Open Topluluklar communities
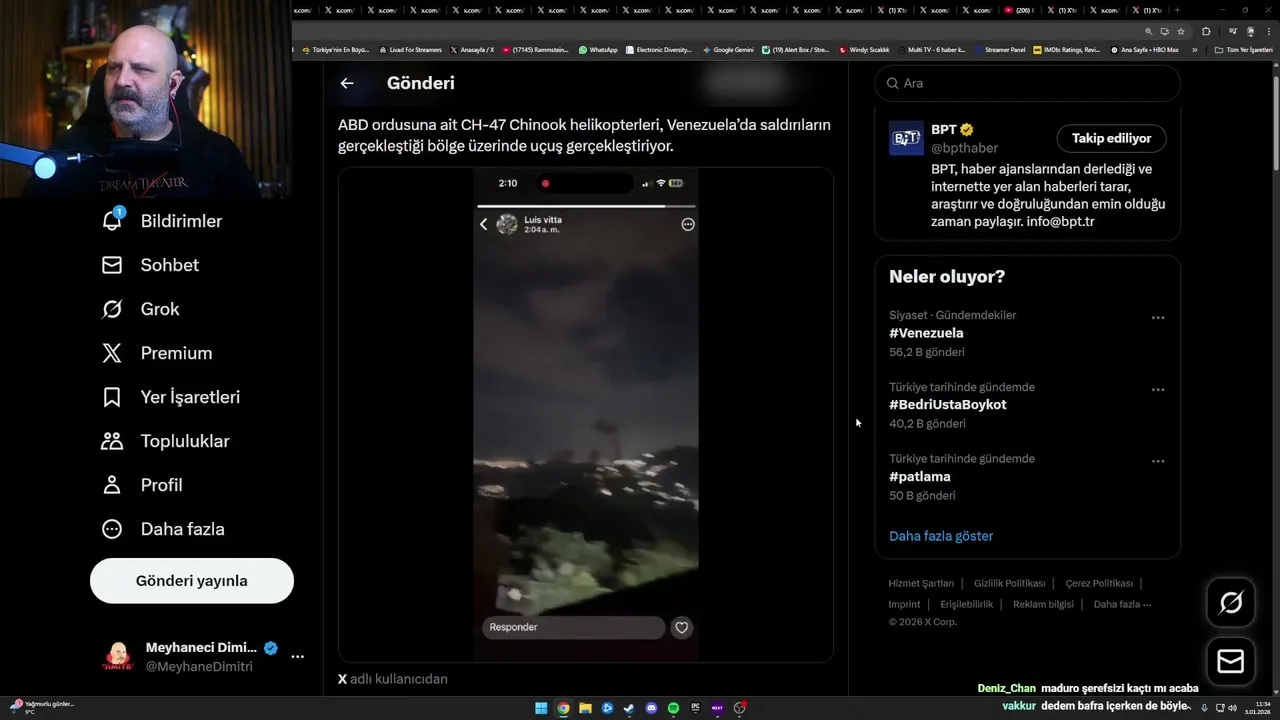This screenshot has width=1280, height=720. click(165, 441)
